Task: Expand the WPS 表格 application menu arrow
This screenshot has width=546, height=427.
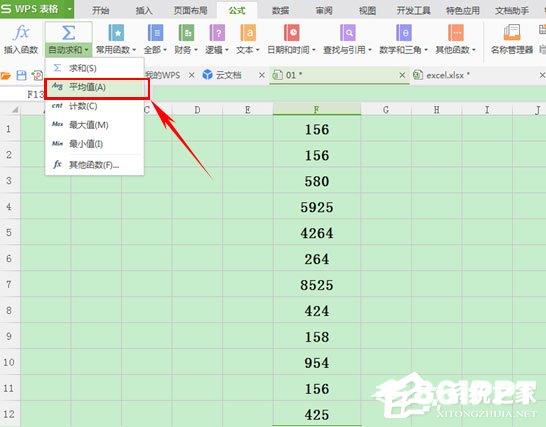Action: [69, 9]
